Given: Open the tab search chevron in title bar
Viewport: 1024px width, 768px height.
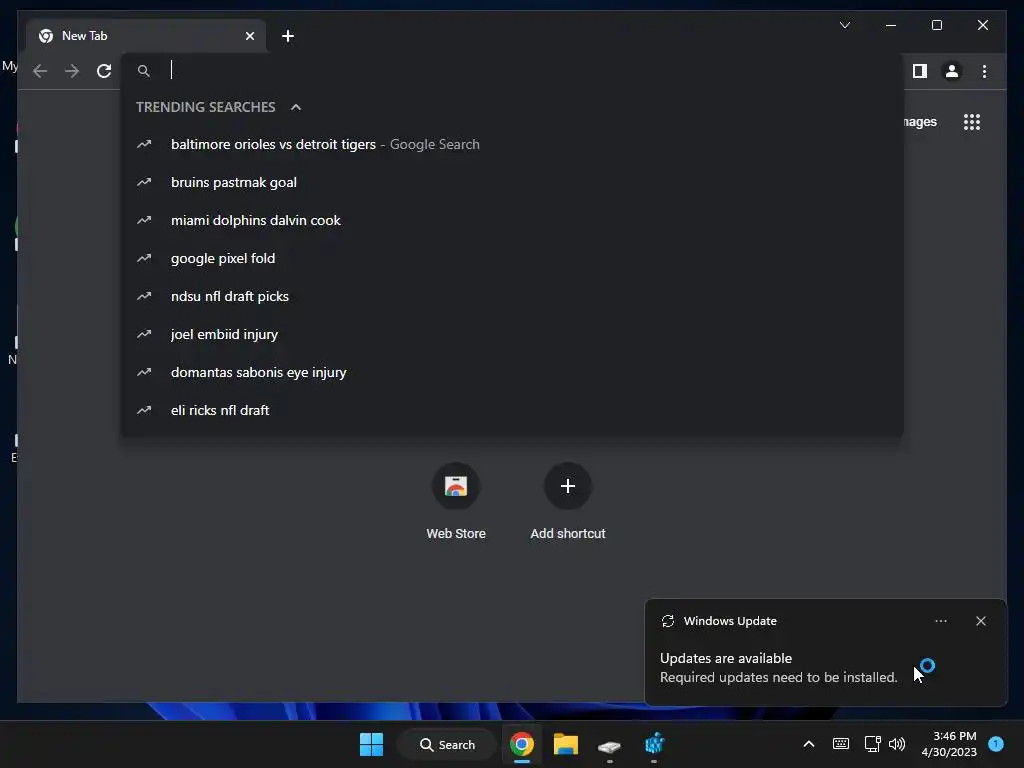Looking at the screenshot, I should [844, 25].
